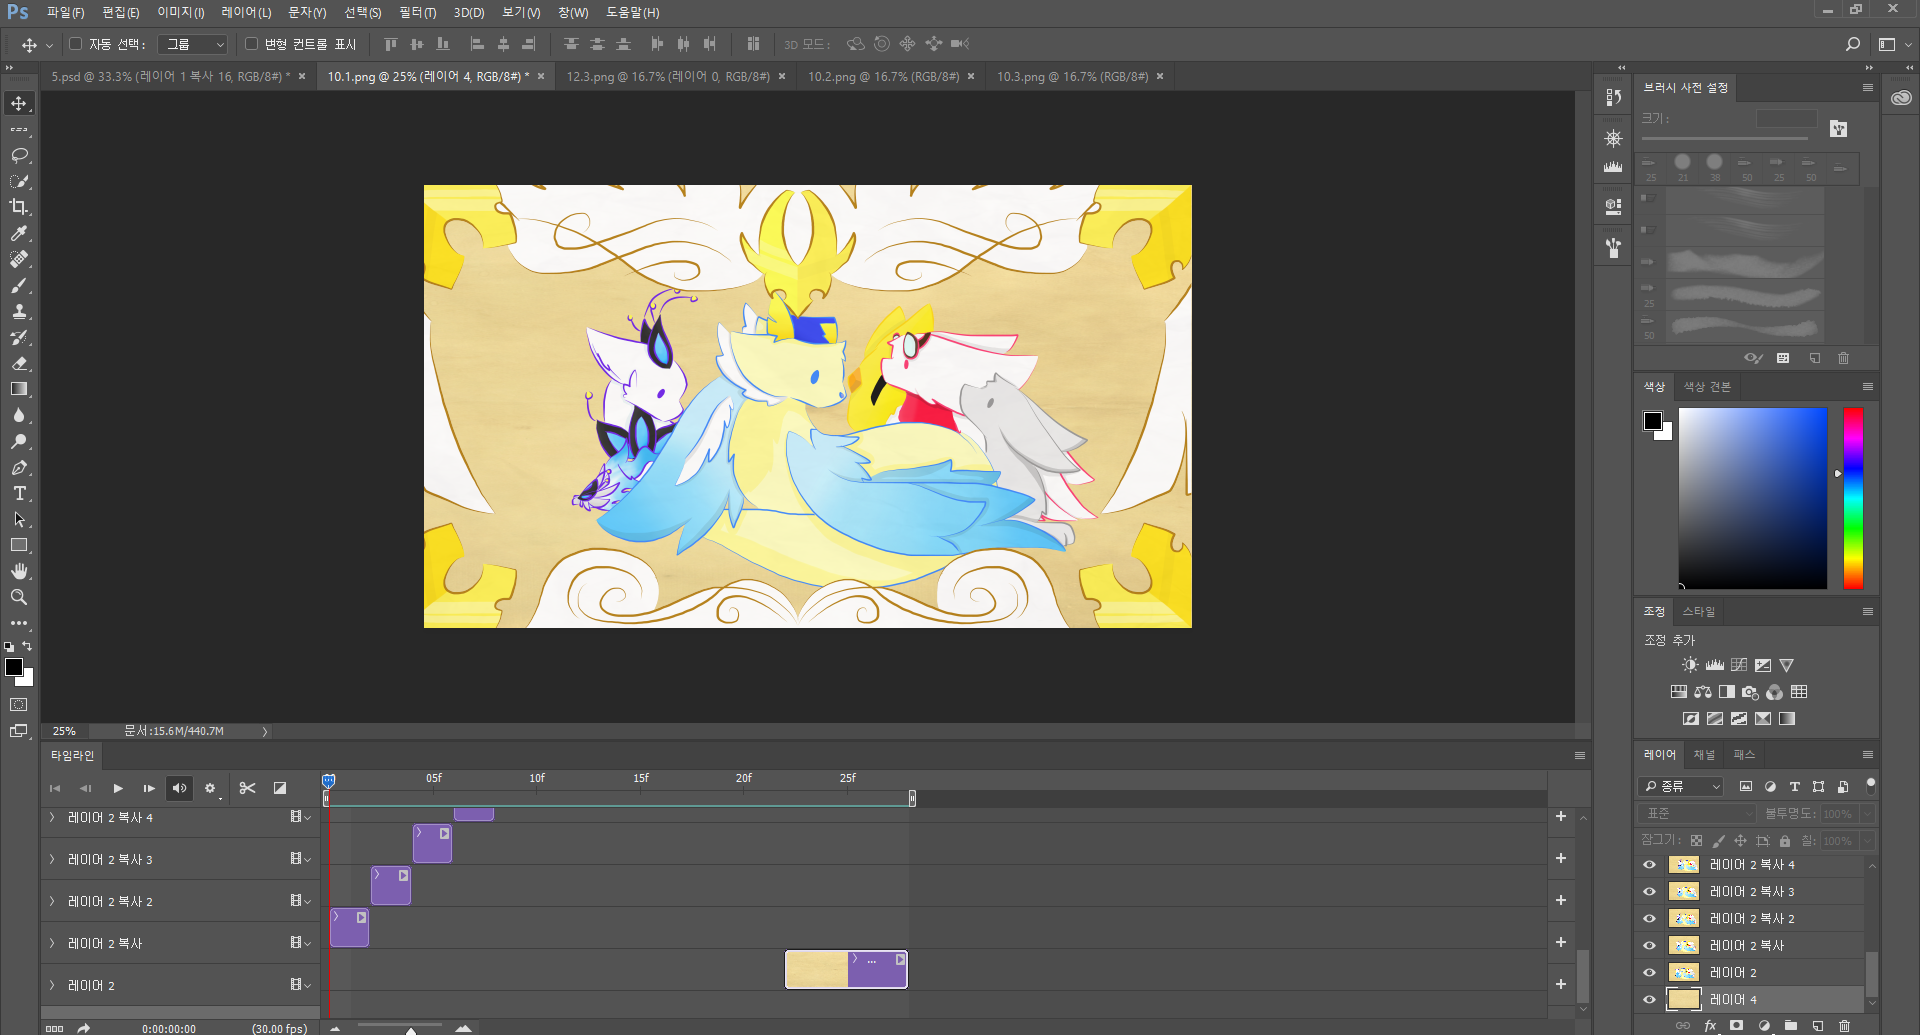
Task: Select the Horizontal Type tool
Action: [19, 493]
